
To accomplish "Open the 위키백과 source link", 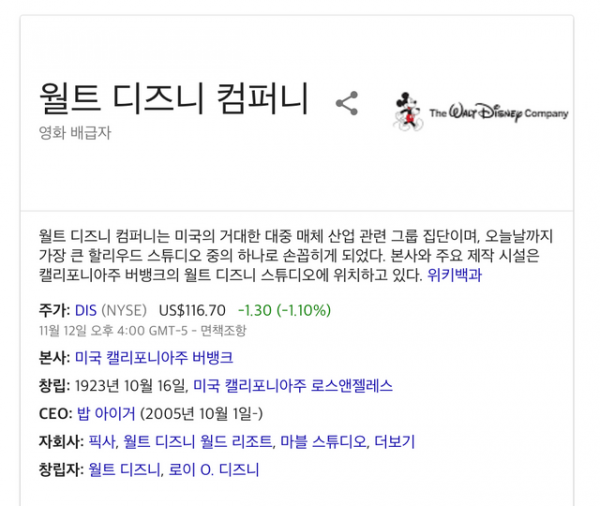I will click(x=454, y=275).
